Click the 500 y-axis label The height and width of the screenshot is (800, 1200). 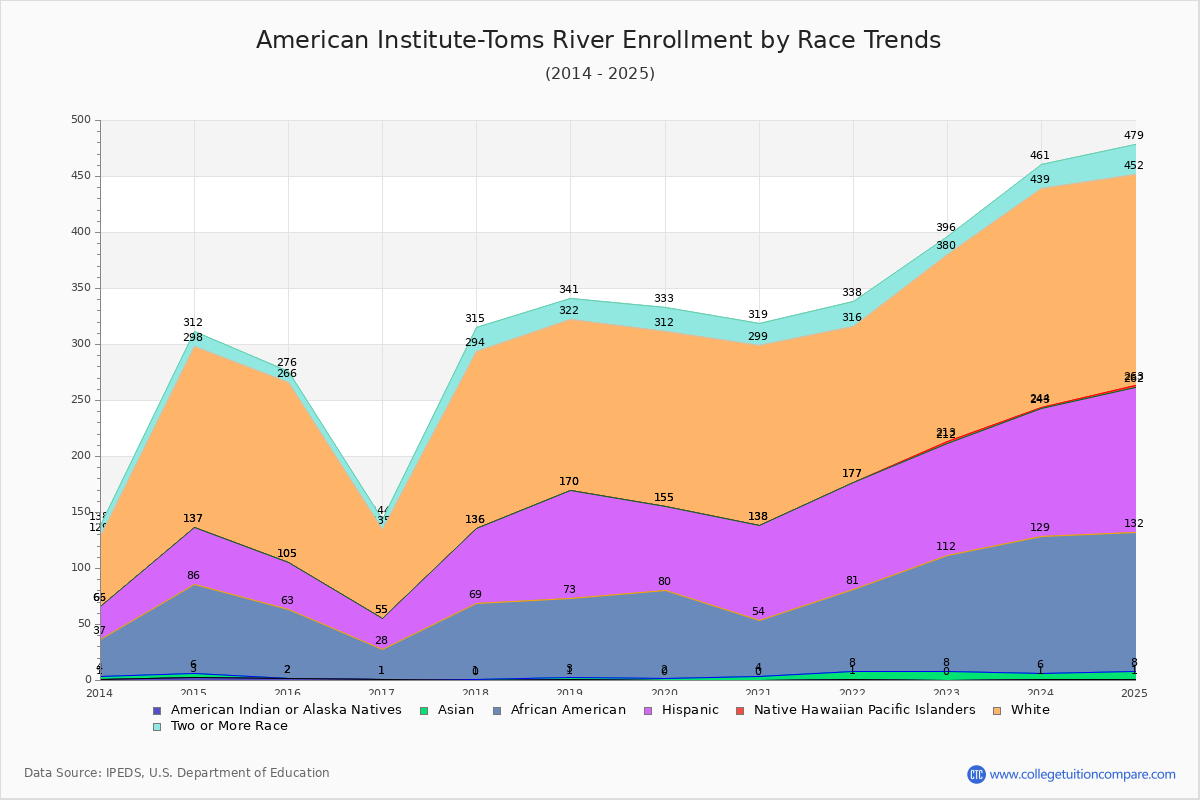tap(81, 120)
